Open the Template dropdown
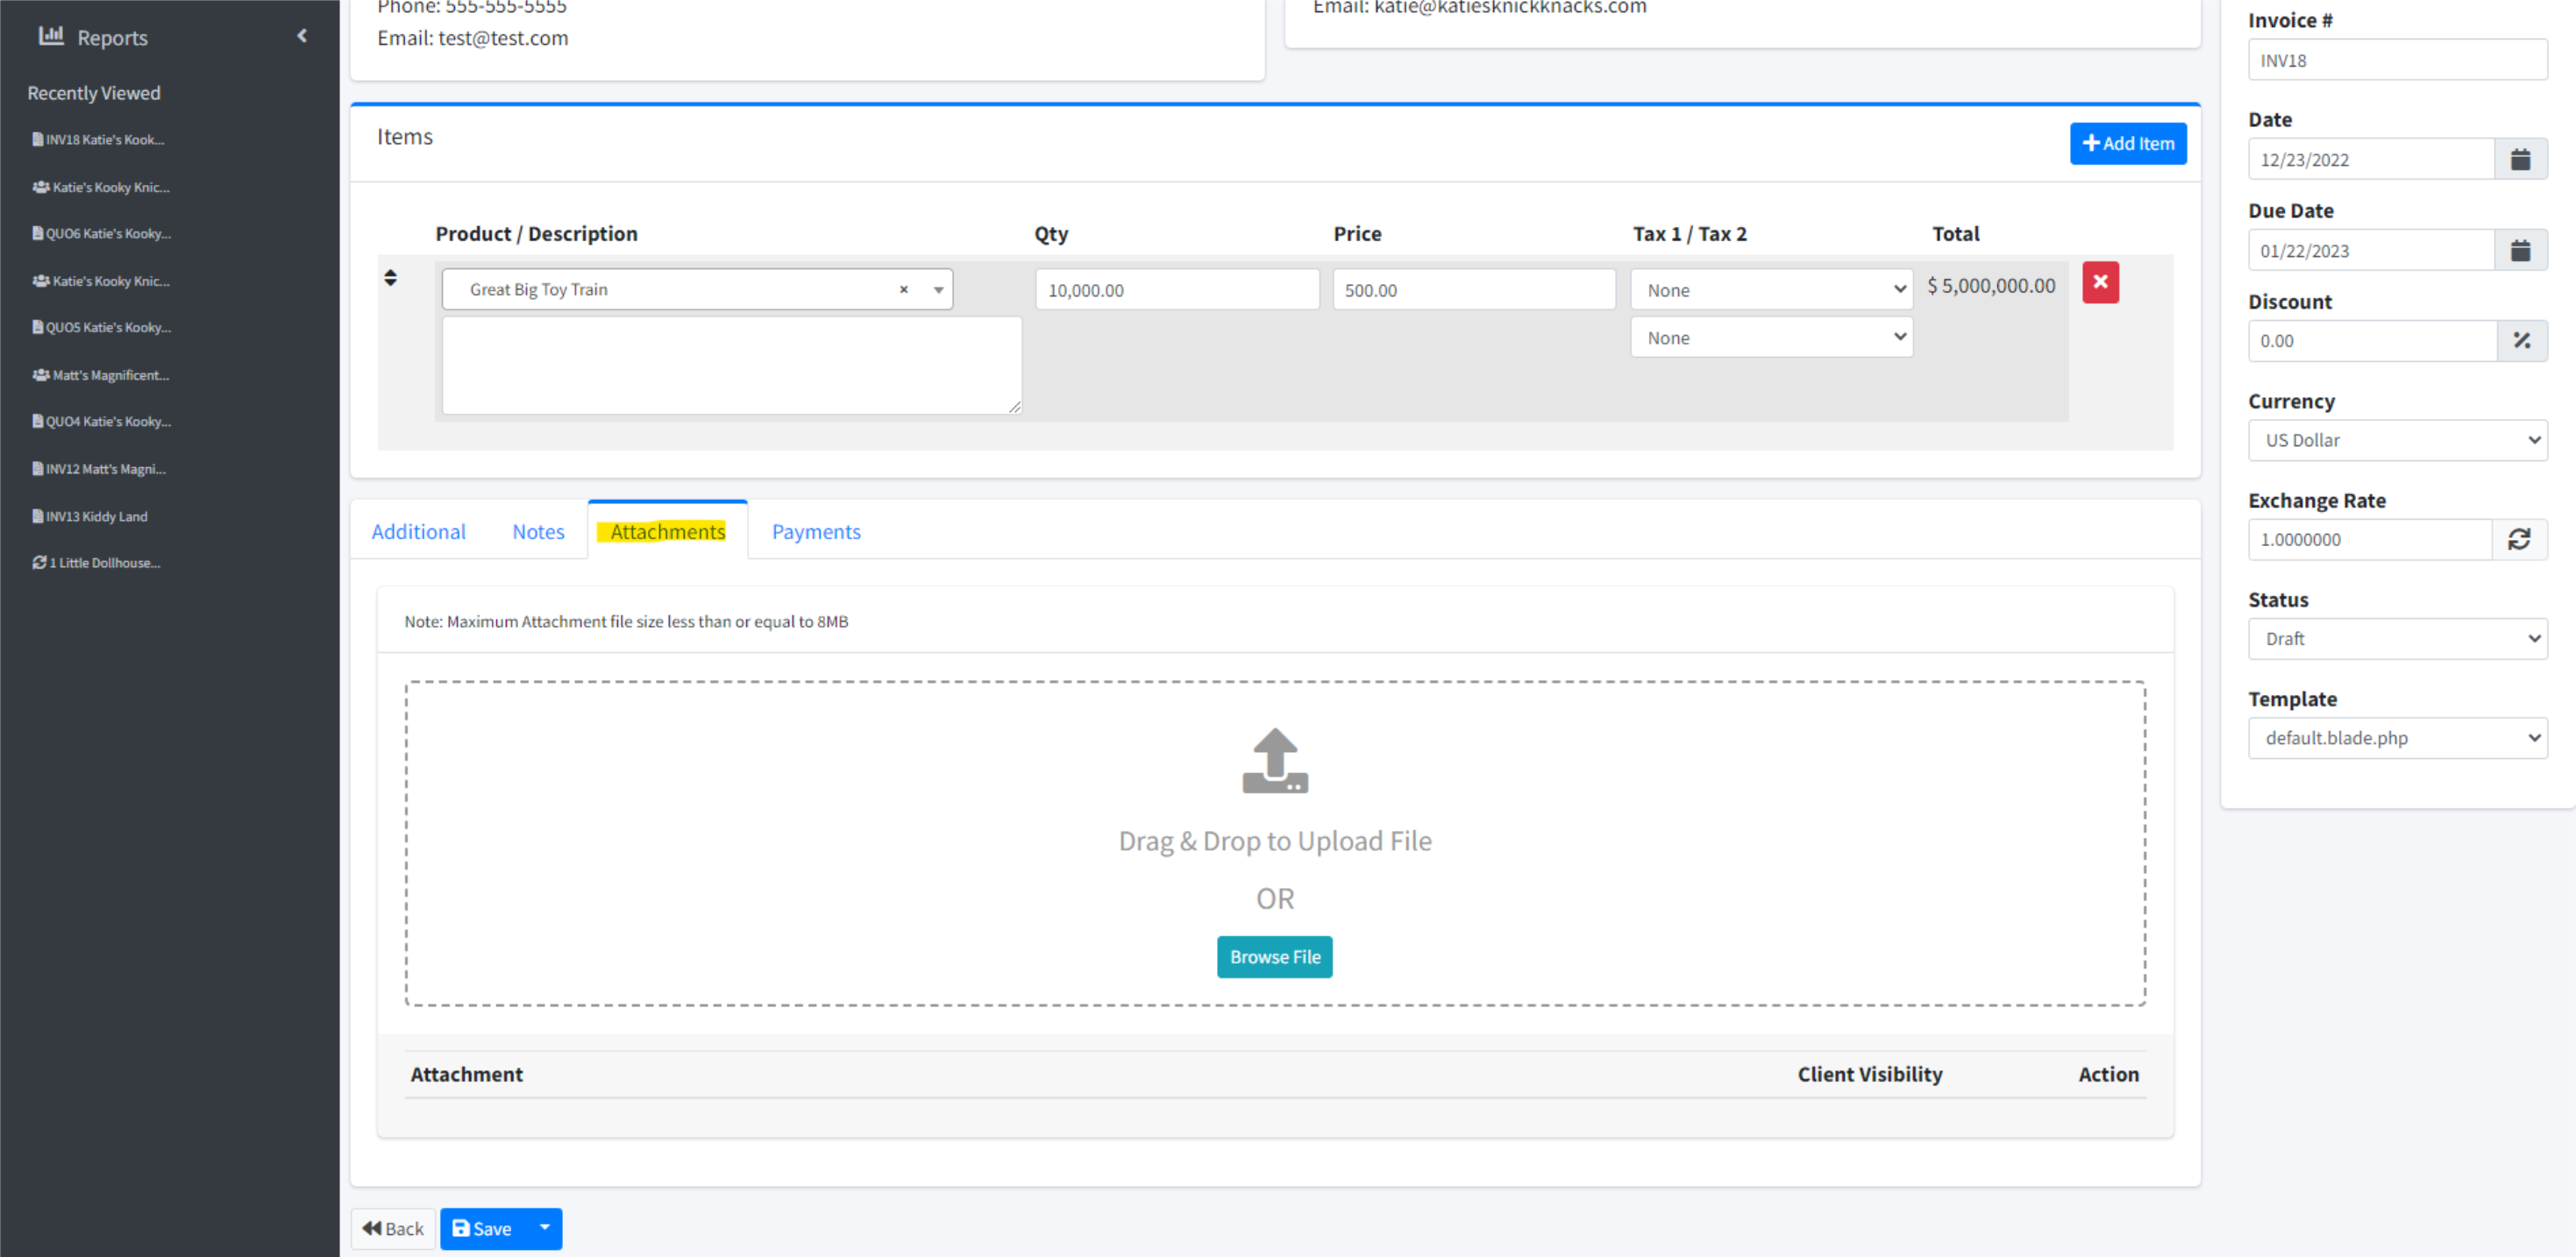Screen dimensions: 2576x1257 [x=2397, y=738]
